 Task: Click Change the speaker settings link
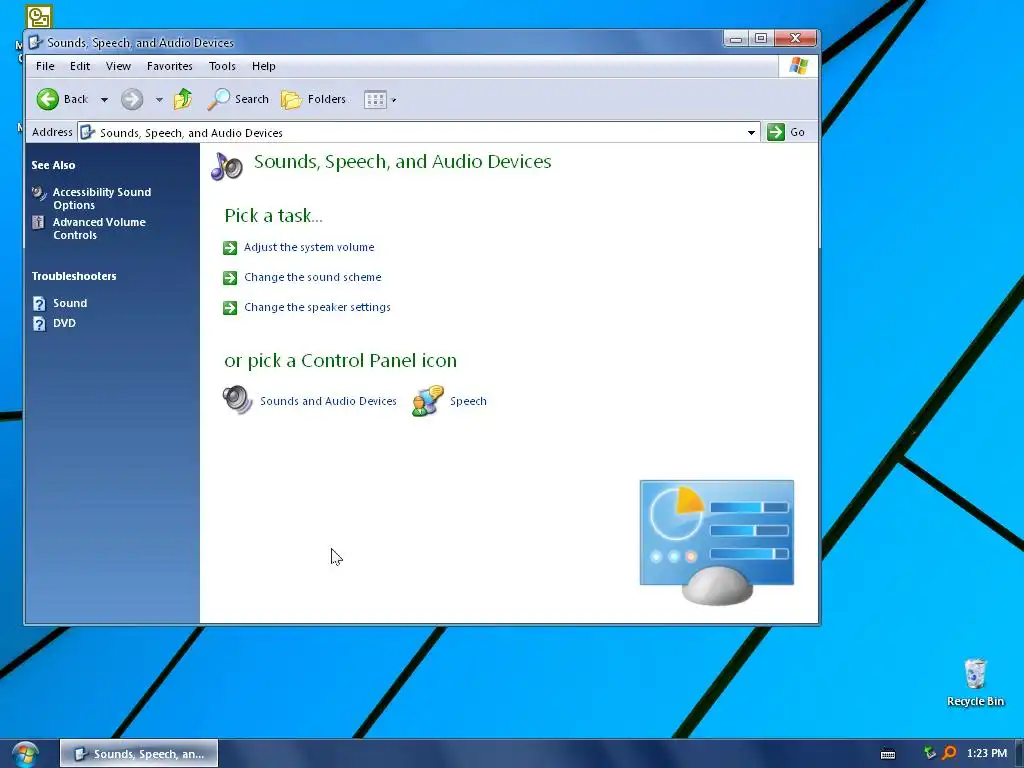(x=317, y=307)
